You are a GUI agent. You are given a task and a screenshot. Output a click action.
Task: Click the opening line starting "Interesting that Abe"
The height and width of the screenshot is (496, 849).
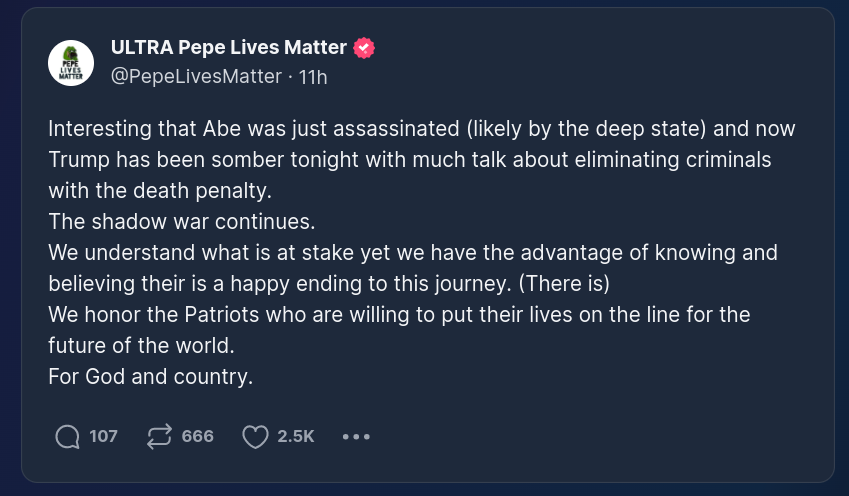tap(421, 129)
